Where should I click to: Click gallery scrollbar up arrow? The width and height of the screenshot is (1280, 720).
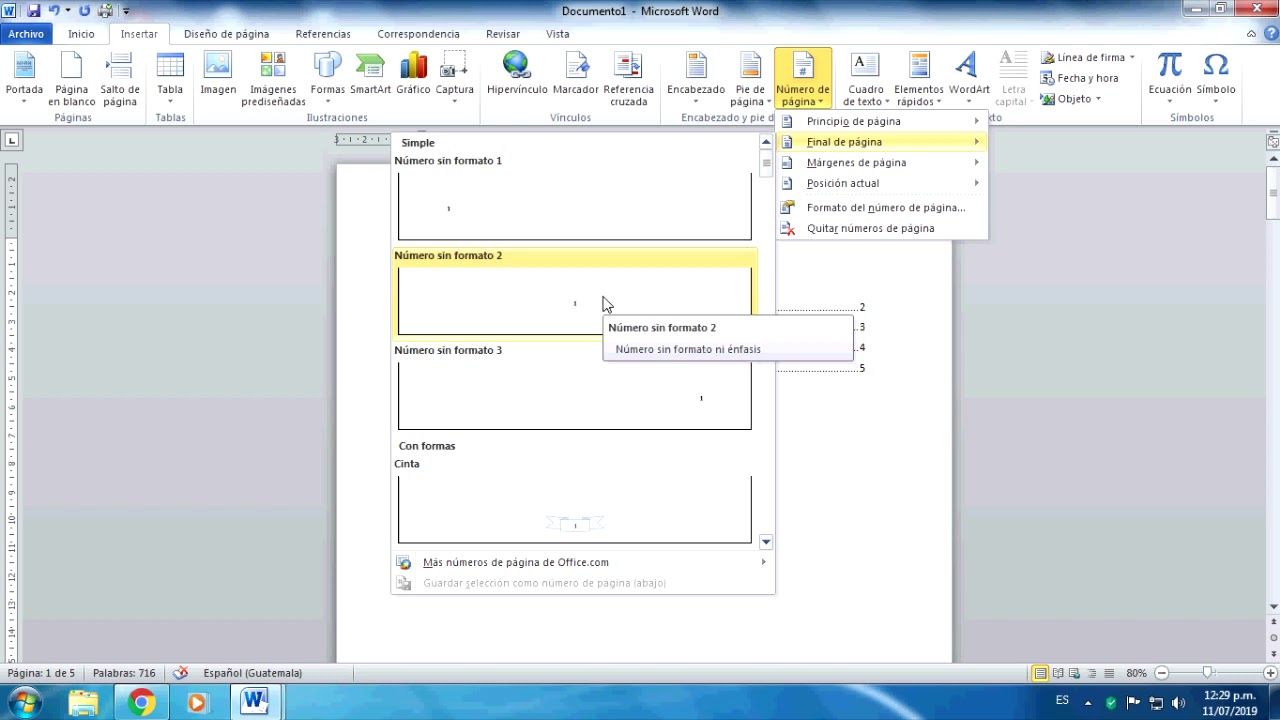click(766, 142)
